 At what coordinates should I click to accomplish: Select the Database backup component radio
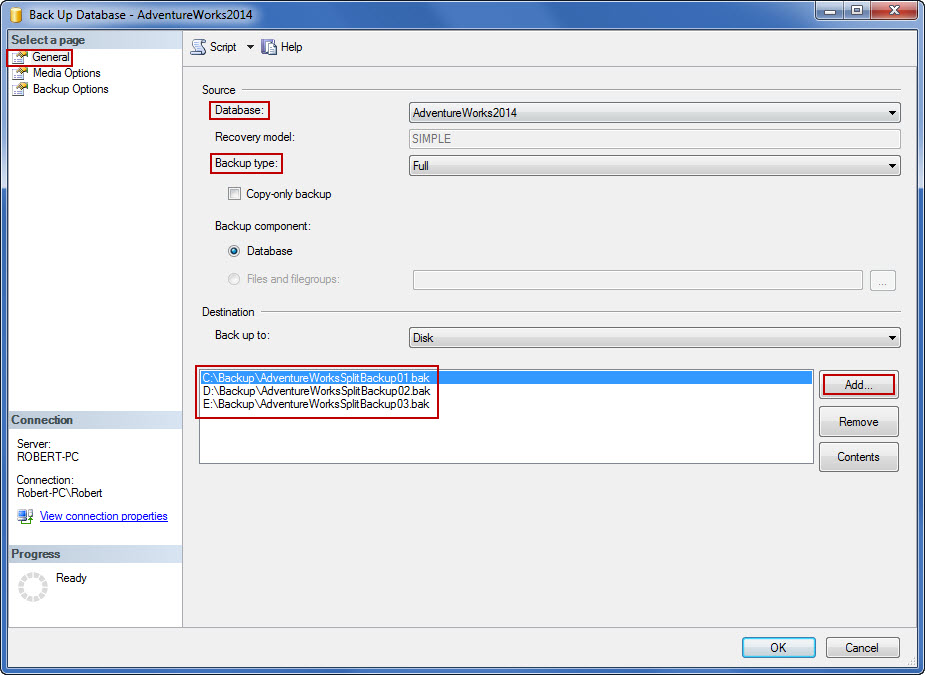237,251
